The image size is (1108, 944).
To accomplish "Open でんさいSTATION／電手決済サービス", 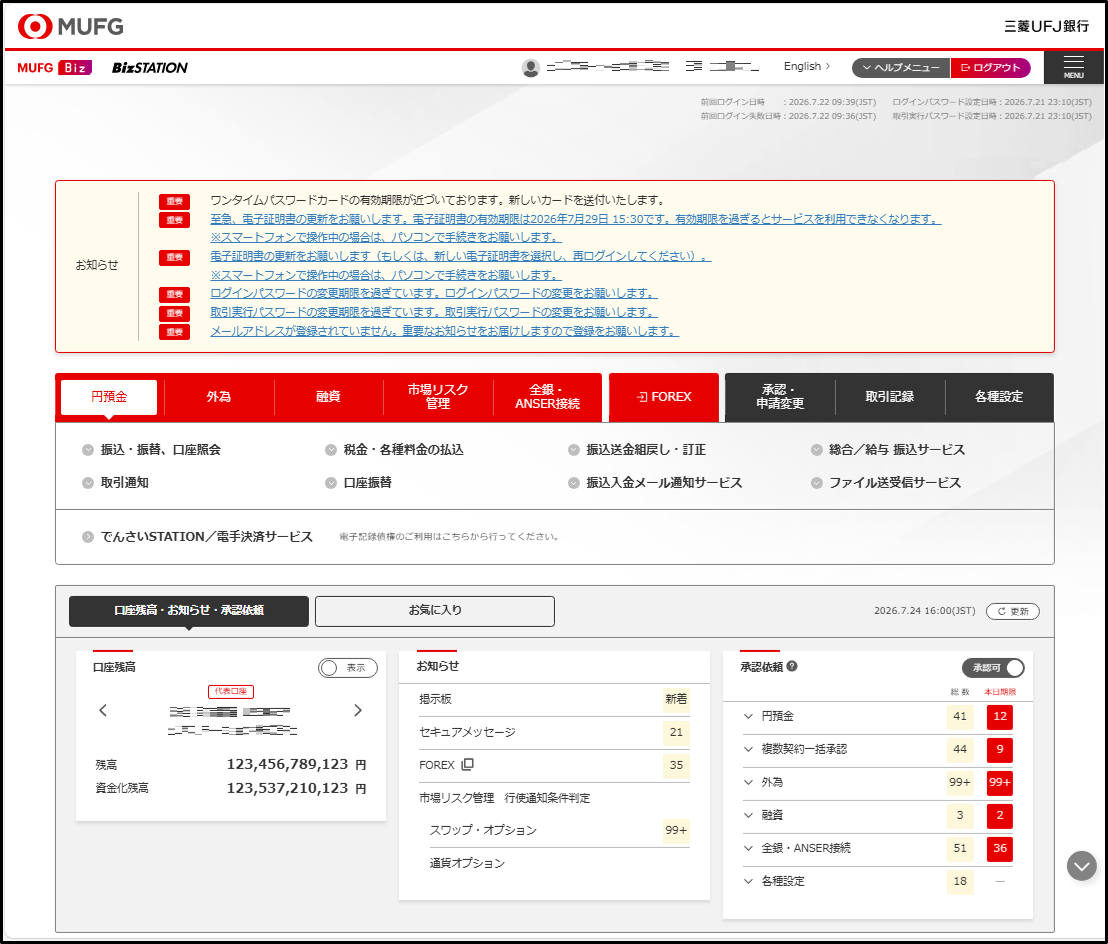I will click(197, 536).
